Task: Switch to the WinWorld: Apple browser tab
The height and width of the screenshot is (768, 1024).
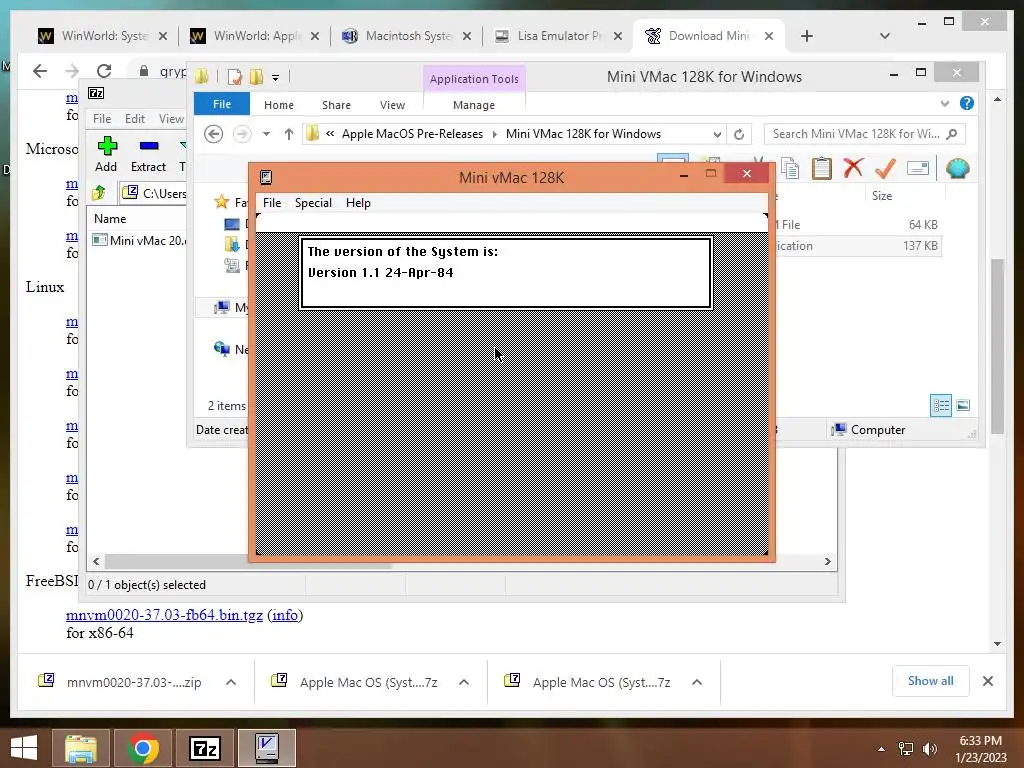Action: (x=253, y=36)
